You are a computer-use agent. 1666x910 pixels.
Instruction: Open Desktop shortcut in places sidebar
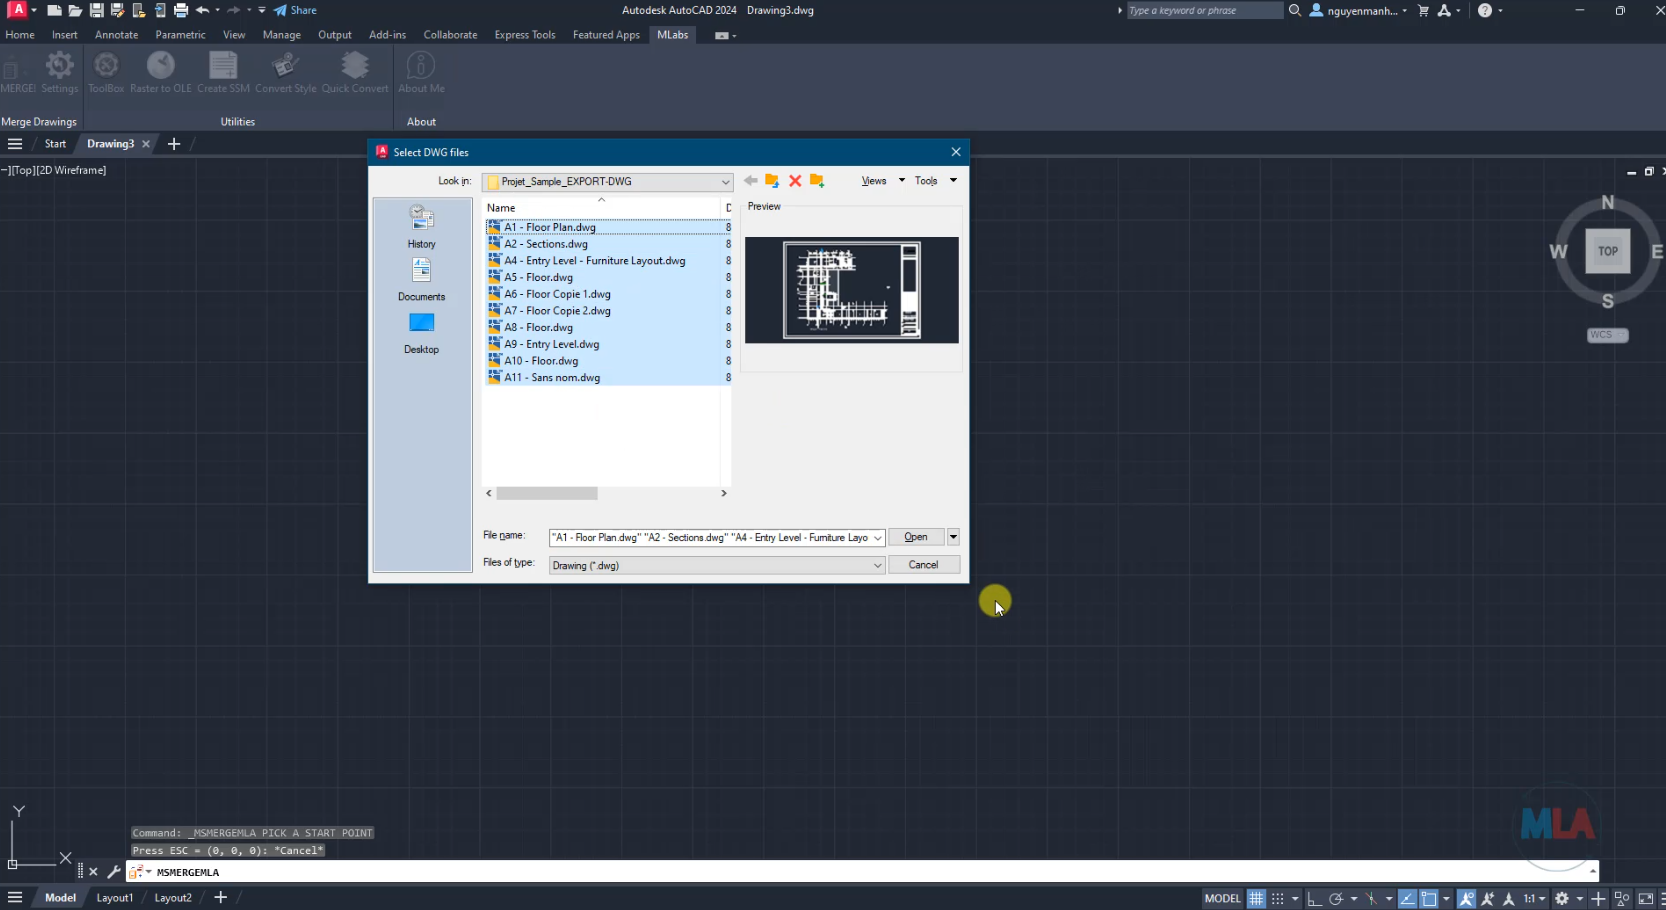[x=421, y=333]
